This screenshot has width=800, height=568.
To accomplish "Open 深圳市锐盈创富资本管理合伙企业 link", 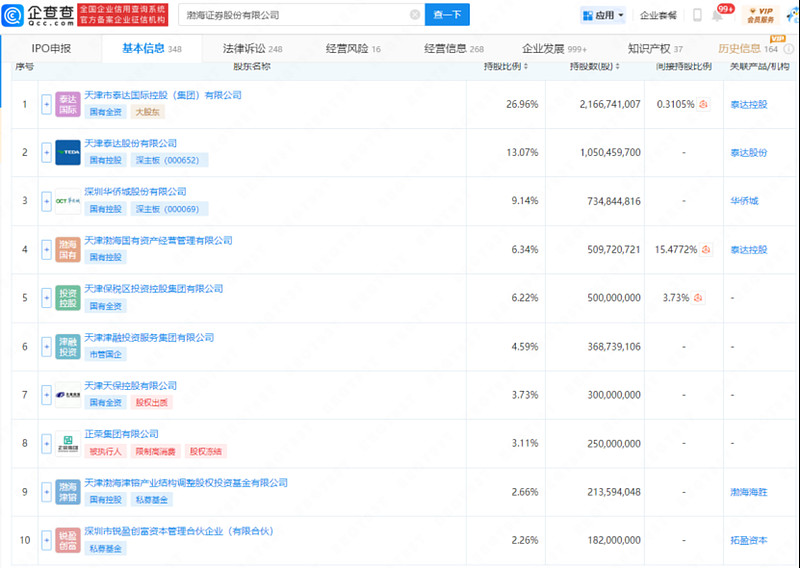I will pos(179,531).
